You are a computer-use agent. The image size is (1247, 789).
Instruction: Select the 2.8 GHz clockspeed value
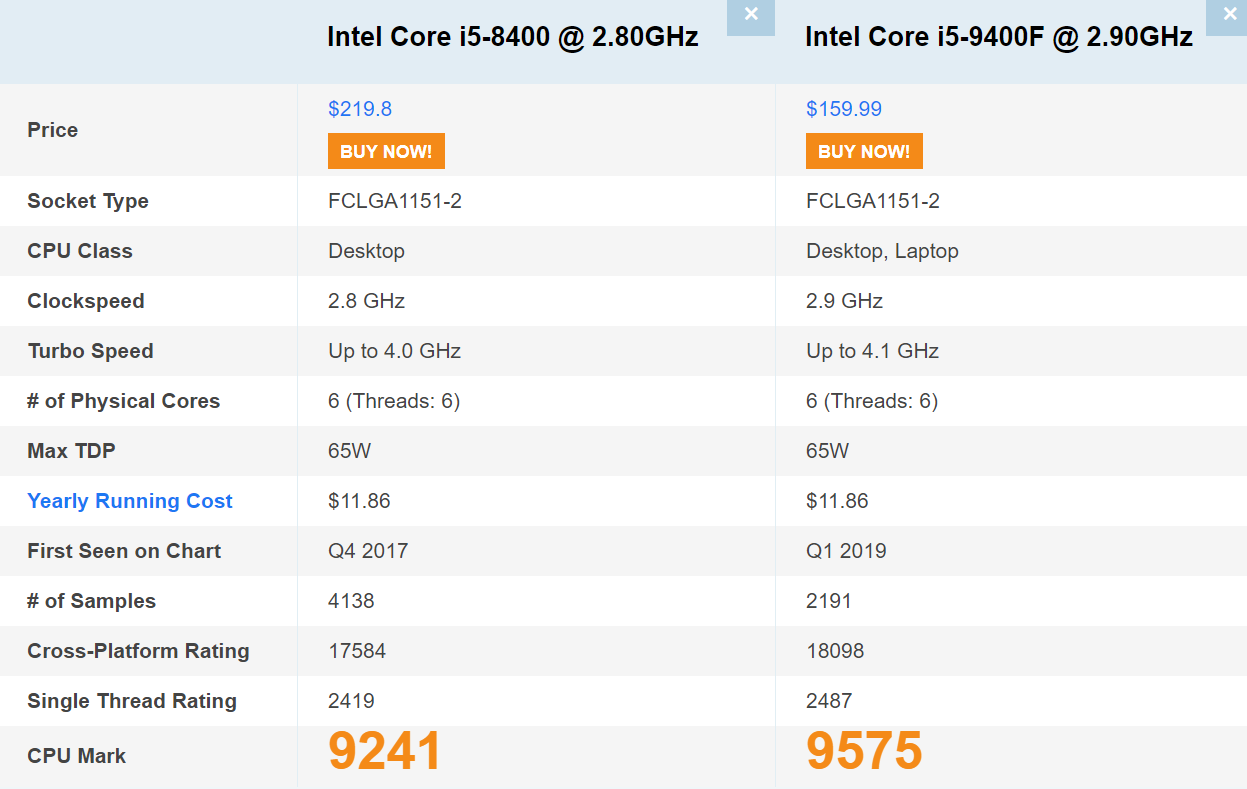point(366,301)
